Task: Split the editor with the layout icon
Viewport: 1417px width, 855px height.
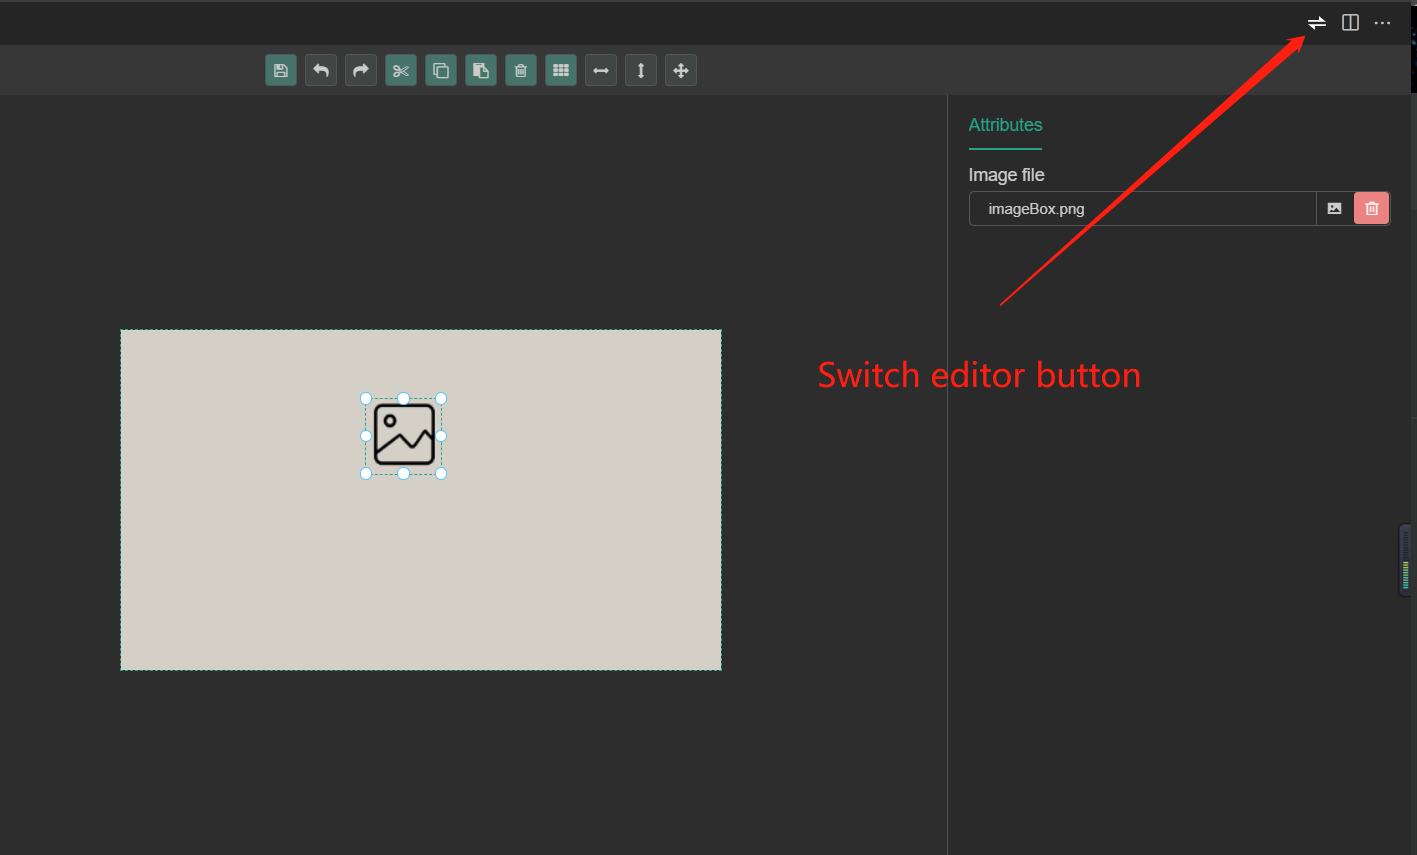Action: [1350, 22]
